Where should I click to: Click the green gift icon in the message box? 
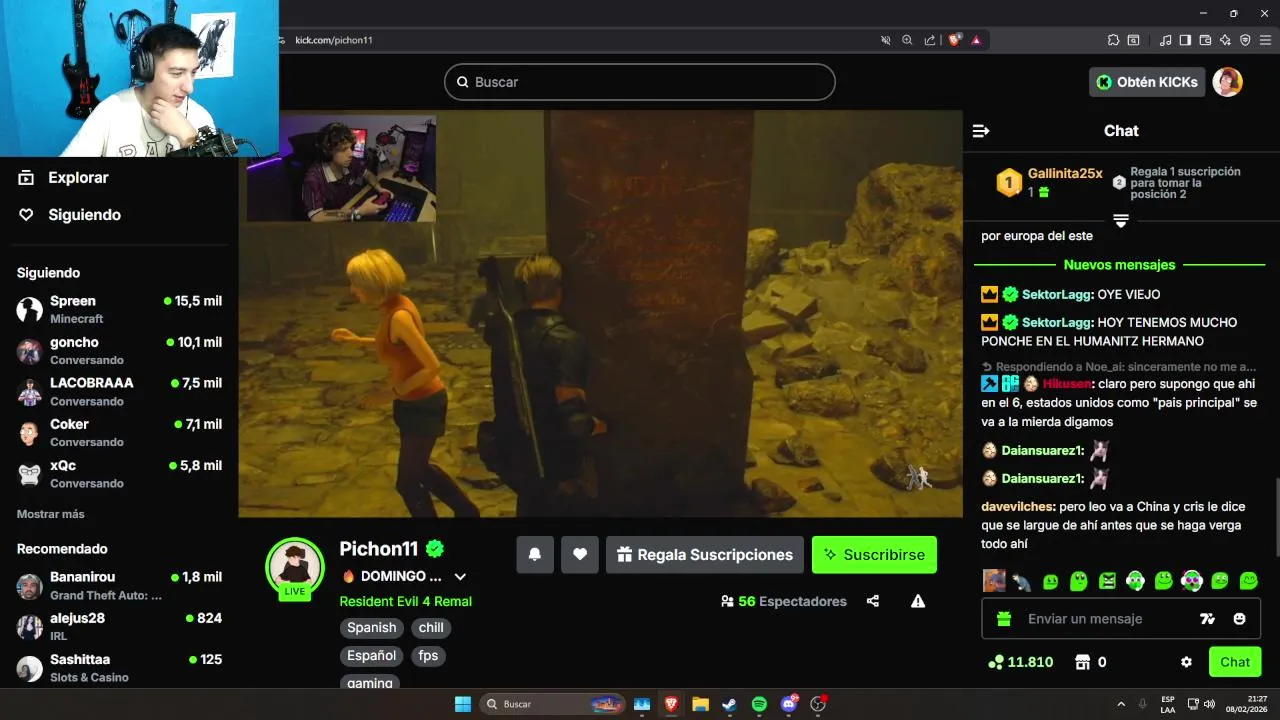click(1004, 619)
